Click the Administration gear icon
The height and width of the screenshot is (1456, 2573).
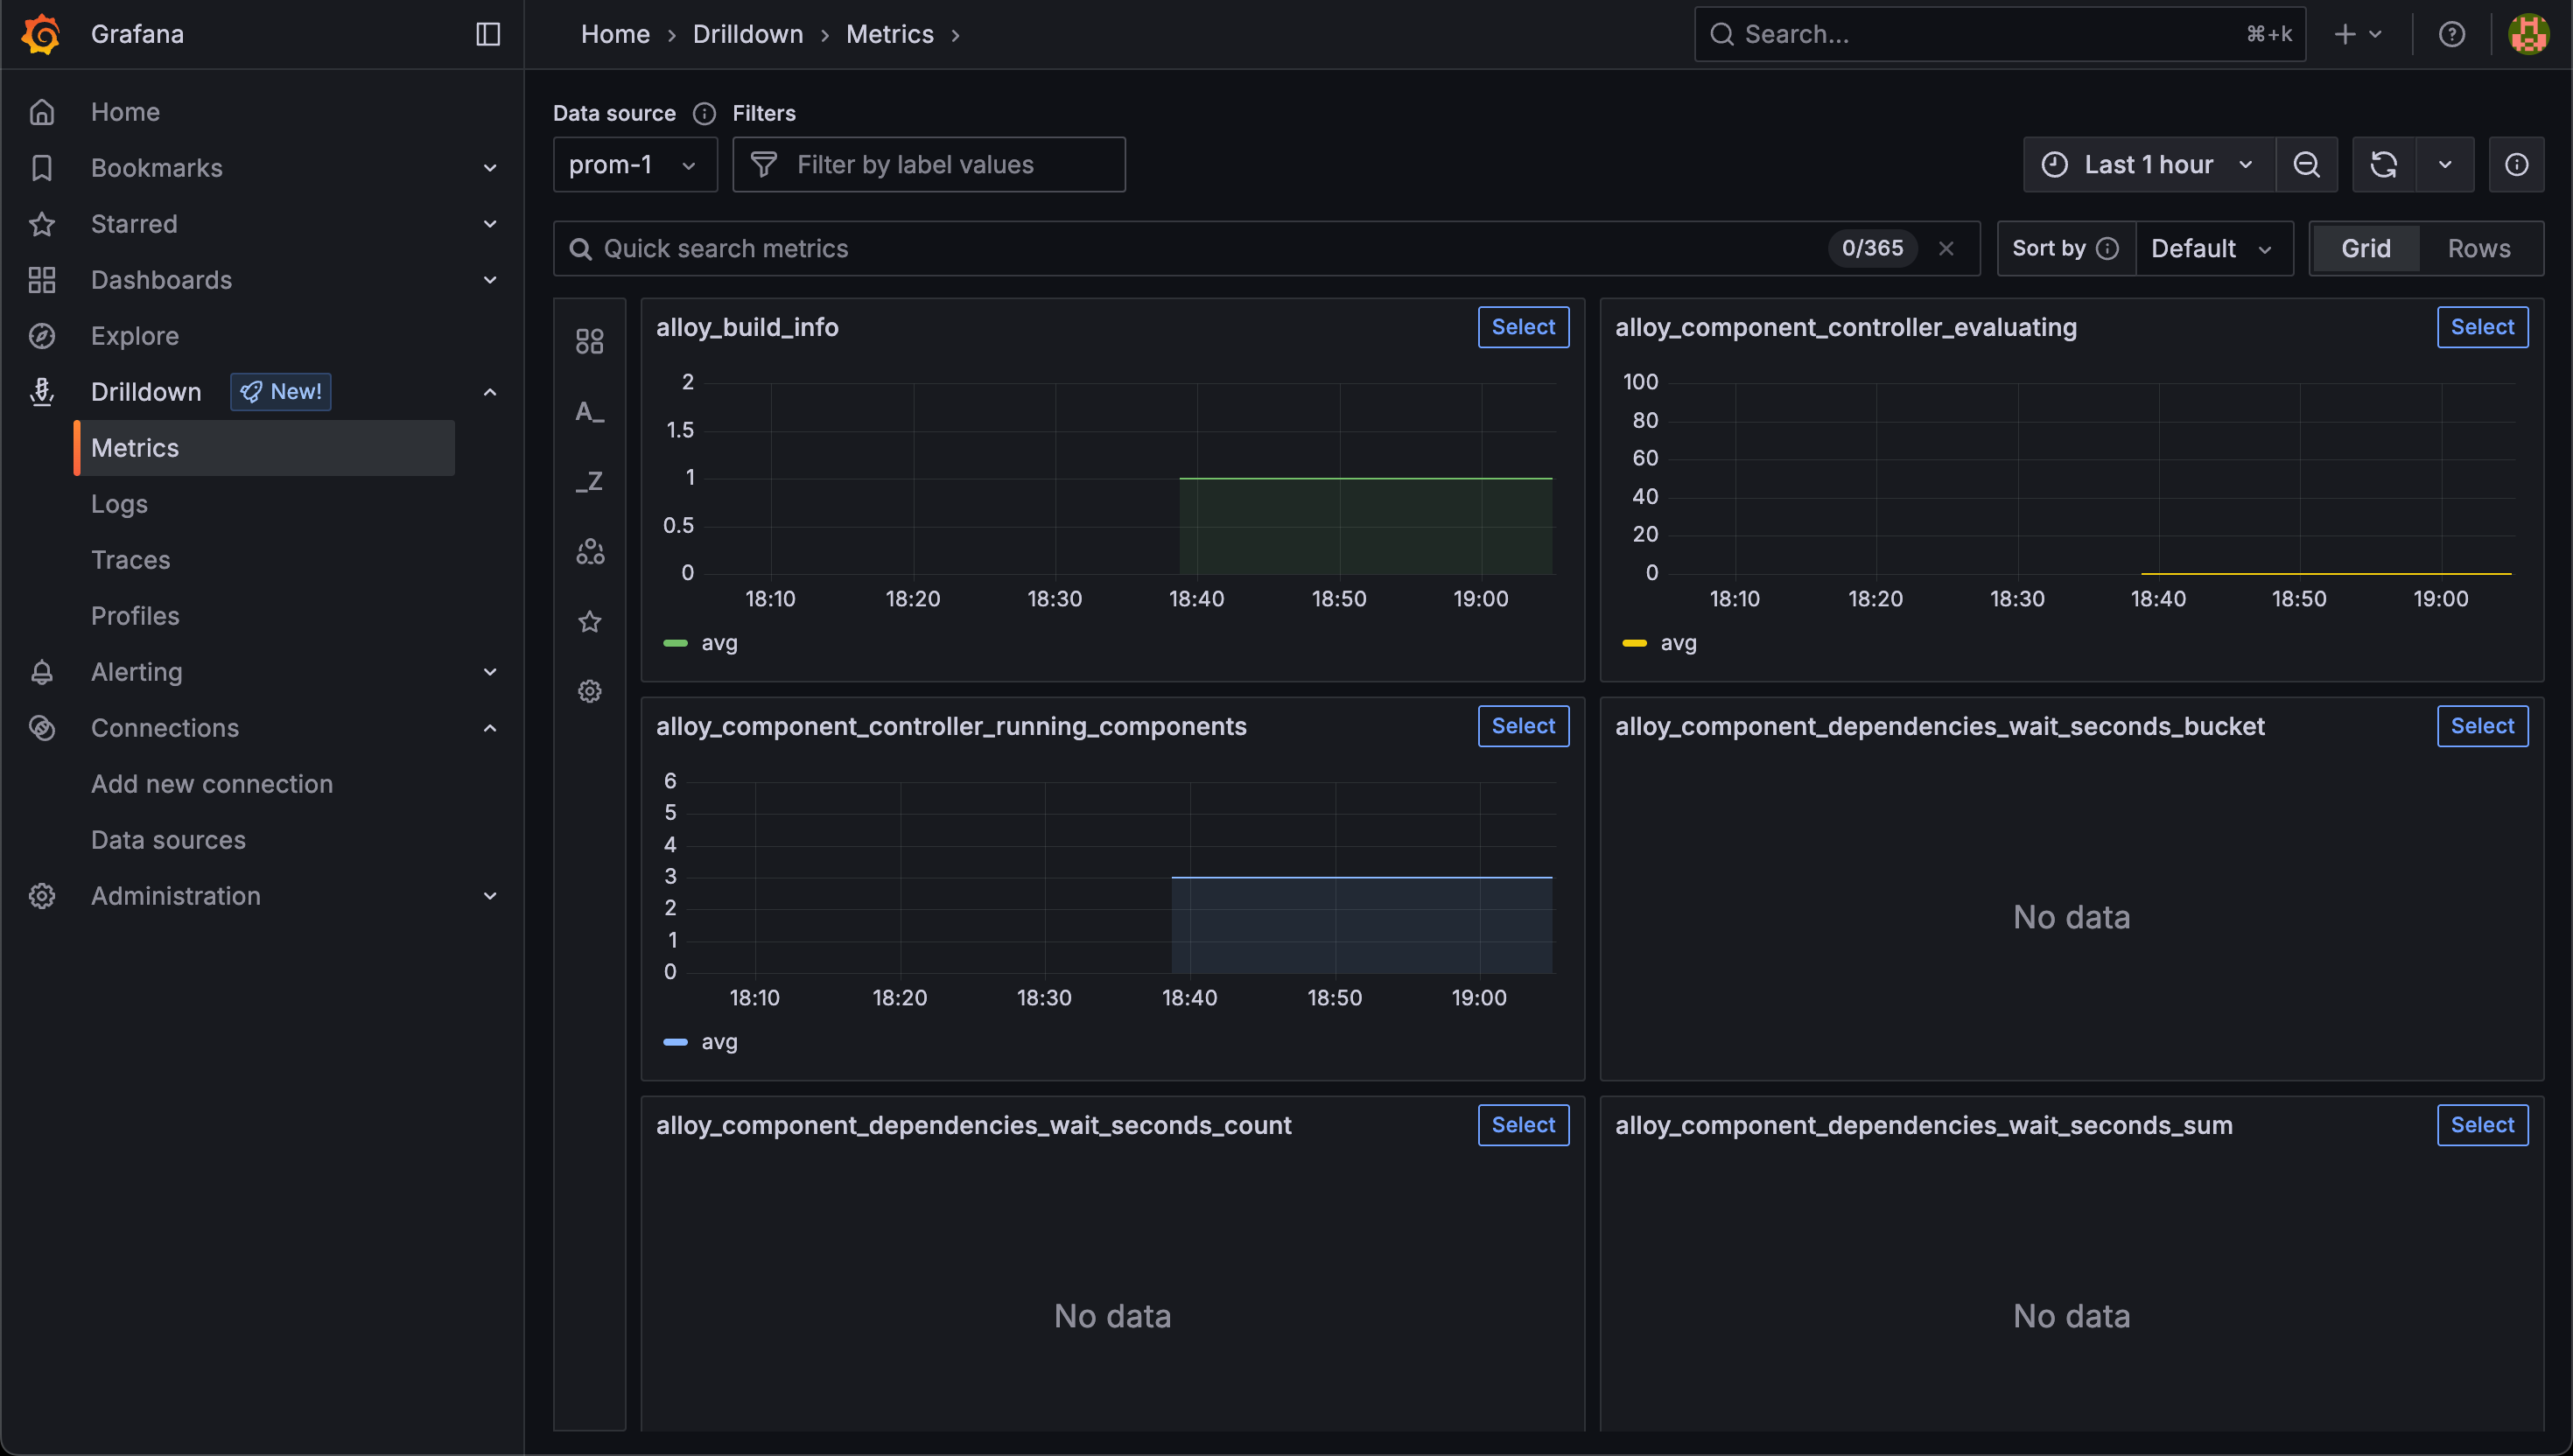pyautogui.click(x=42, y=896)
